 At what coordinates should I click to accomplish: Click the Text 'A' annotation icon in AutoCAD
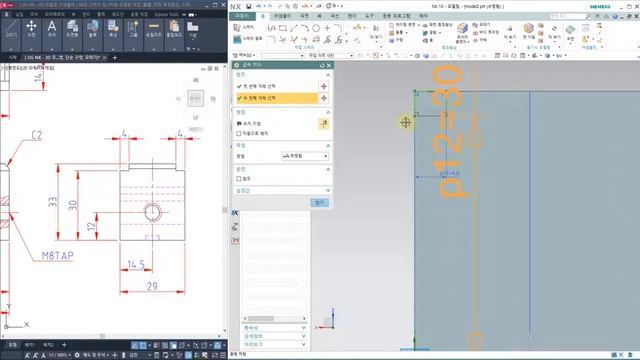click(x=52, y=27)
